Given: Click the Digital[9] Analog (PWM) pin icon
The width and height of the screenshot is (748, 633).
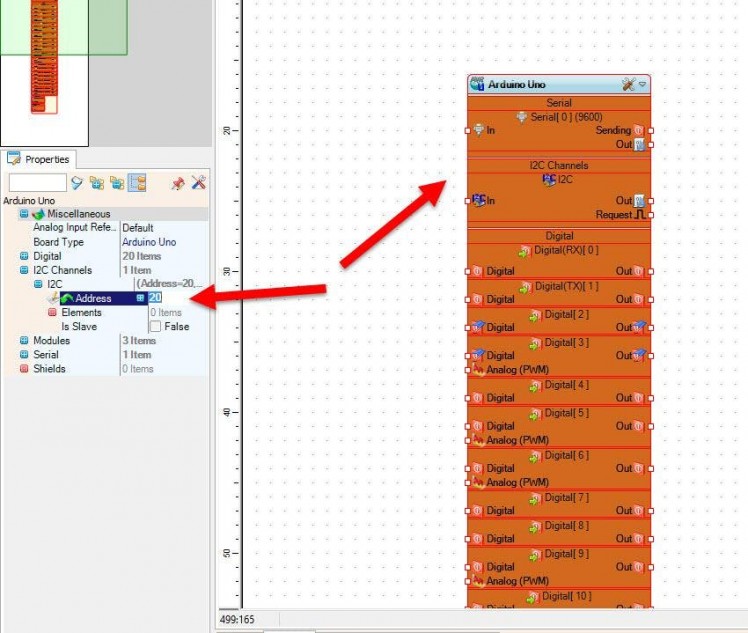Looking at the screenshot, I should (478, 581).
